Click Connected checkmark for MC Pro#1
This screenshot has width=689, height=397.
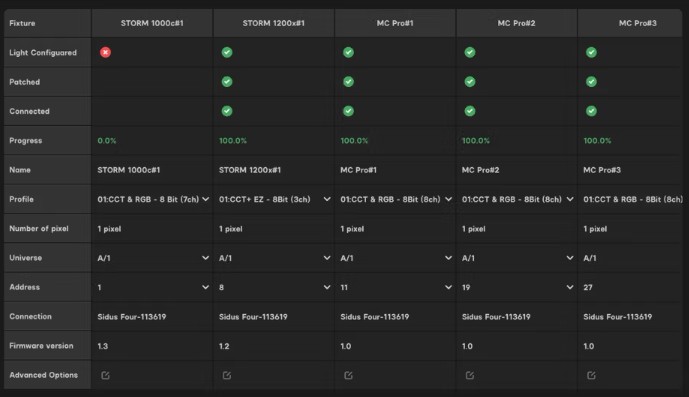coord(348,111)
